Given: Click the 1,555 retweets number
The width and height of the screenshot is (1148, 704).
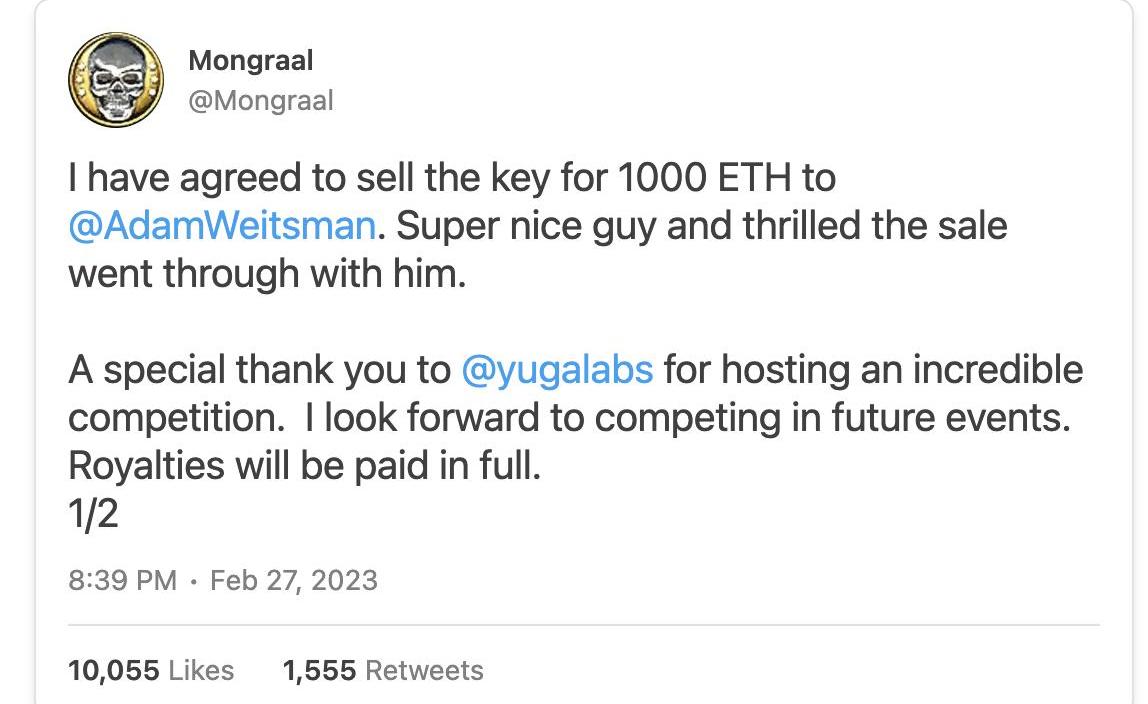Looking at the screenshot, I should point(319,670).
